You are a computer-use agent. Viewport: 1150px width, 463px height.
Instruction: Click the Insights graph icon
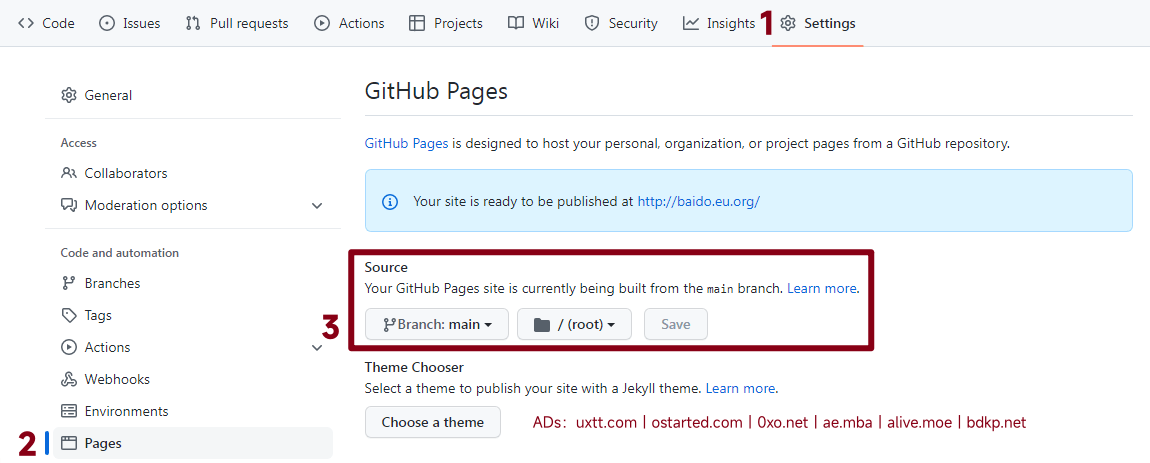(690, 23)
